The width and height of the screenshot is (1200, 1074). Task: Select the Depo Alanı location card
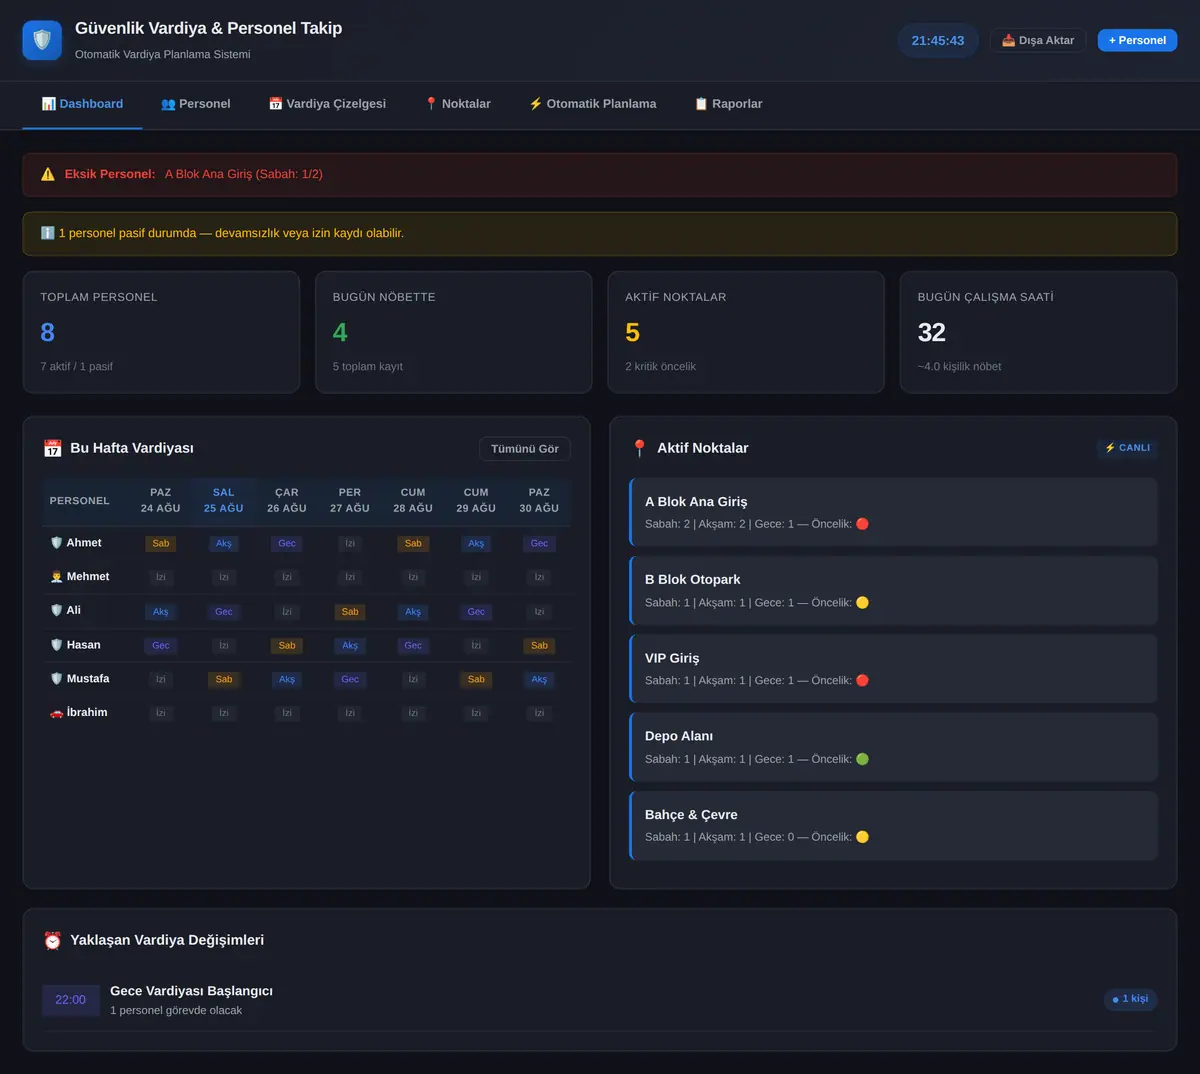tap(893, 747)
